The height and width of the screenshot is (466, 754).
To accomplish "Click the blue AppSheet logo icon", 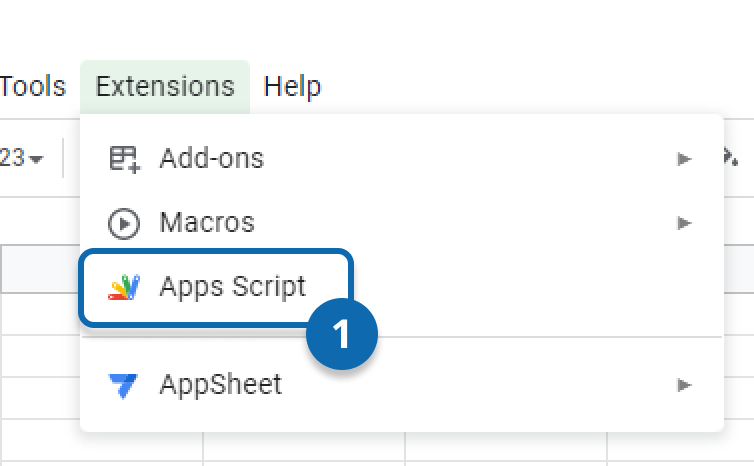I will [124, 384].
